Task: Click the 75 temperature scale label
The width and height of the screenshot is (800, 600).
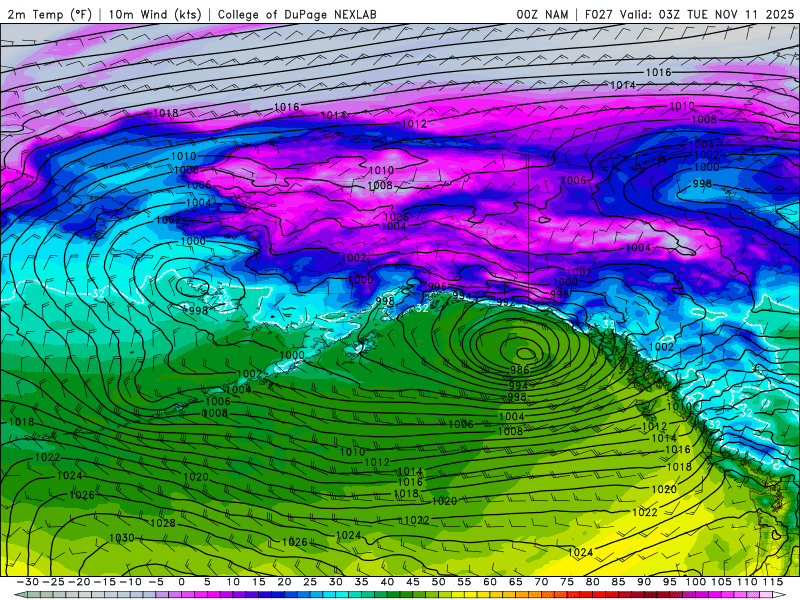Action: [567, 582]
